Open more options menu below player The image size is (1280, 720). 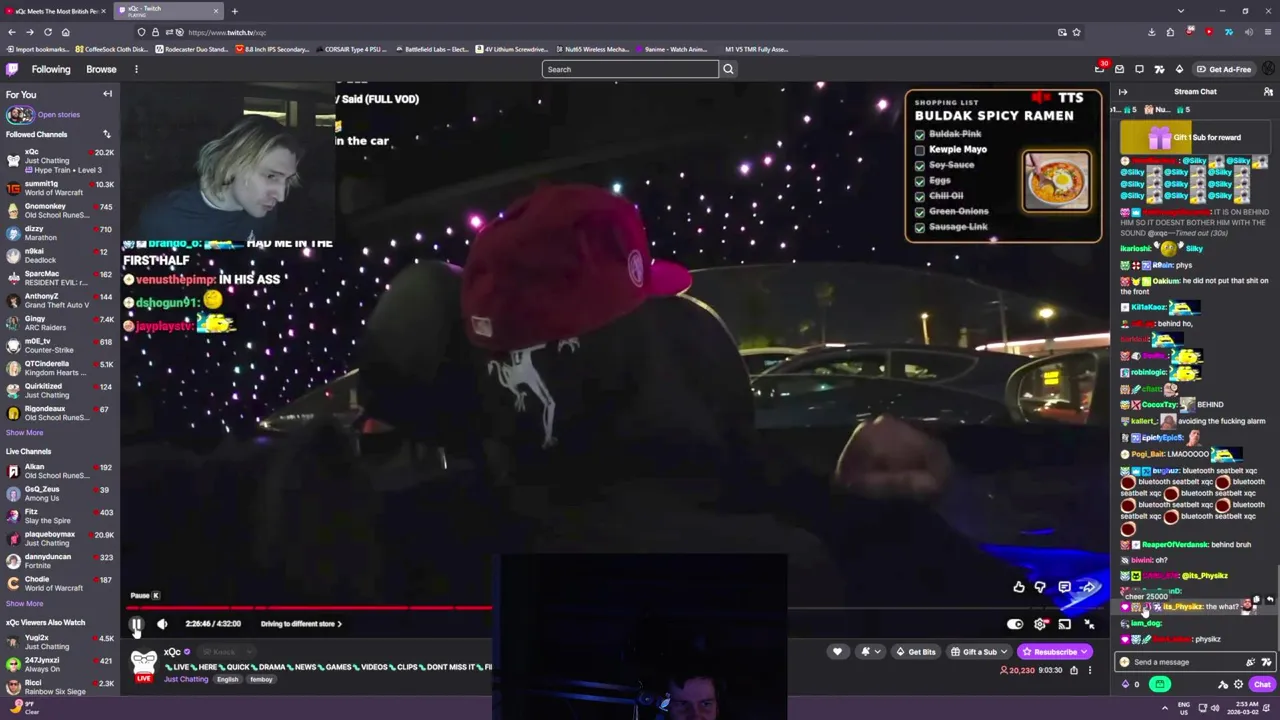coord(1090,670)
